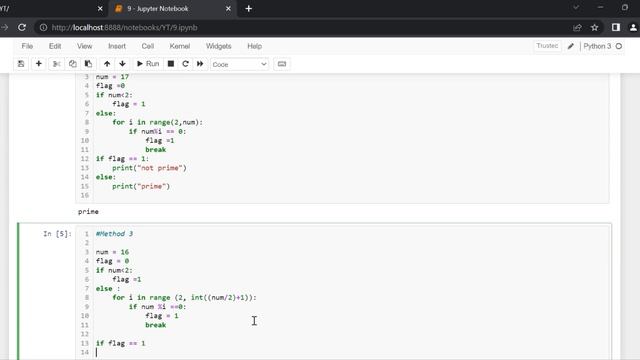Close the YT/ browser tab
The width and height of the screenshot is (640, 360).
point(100,9)
